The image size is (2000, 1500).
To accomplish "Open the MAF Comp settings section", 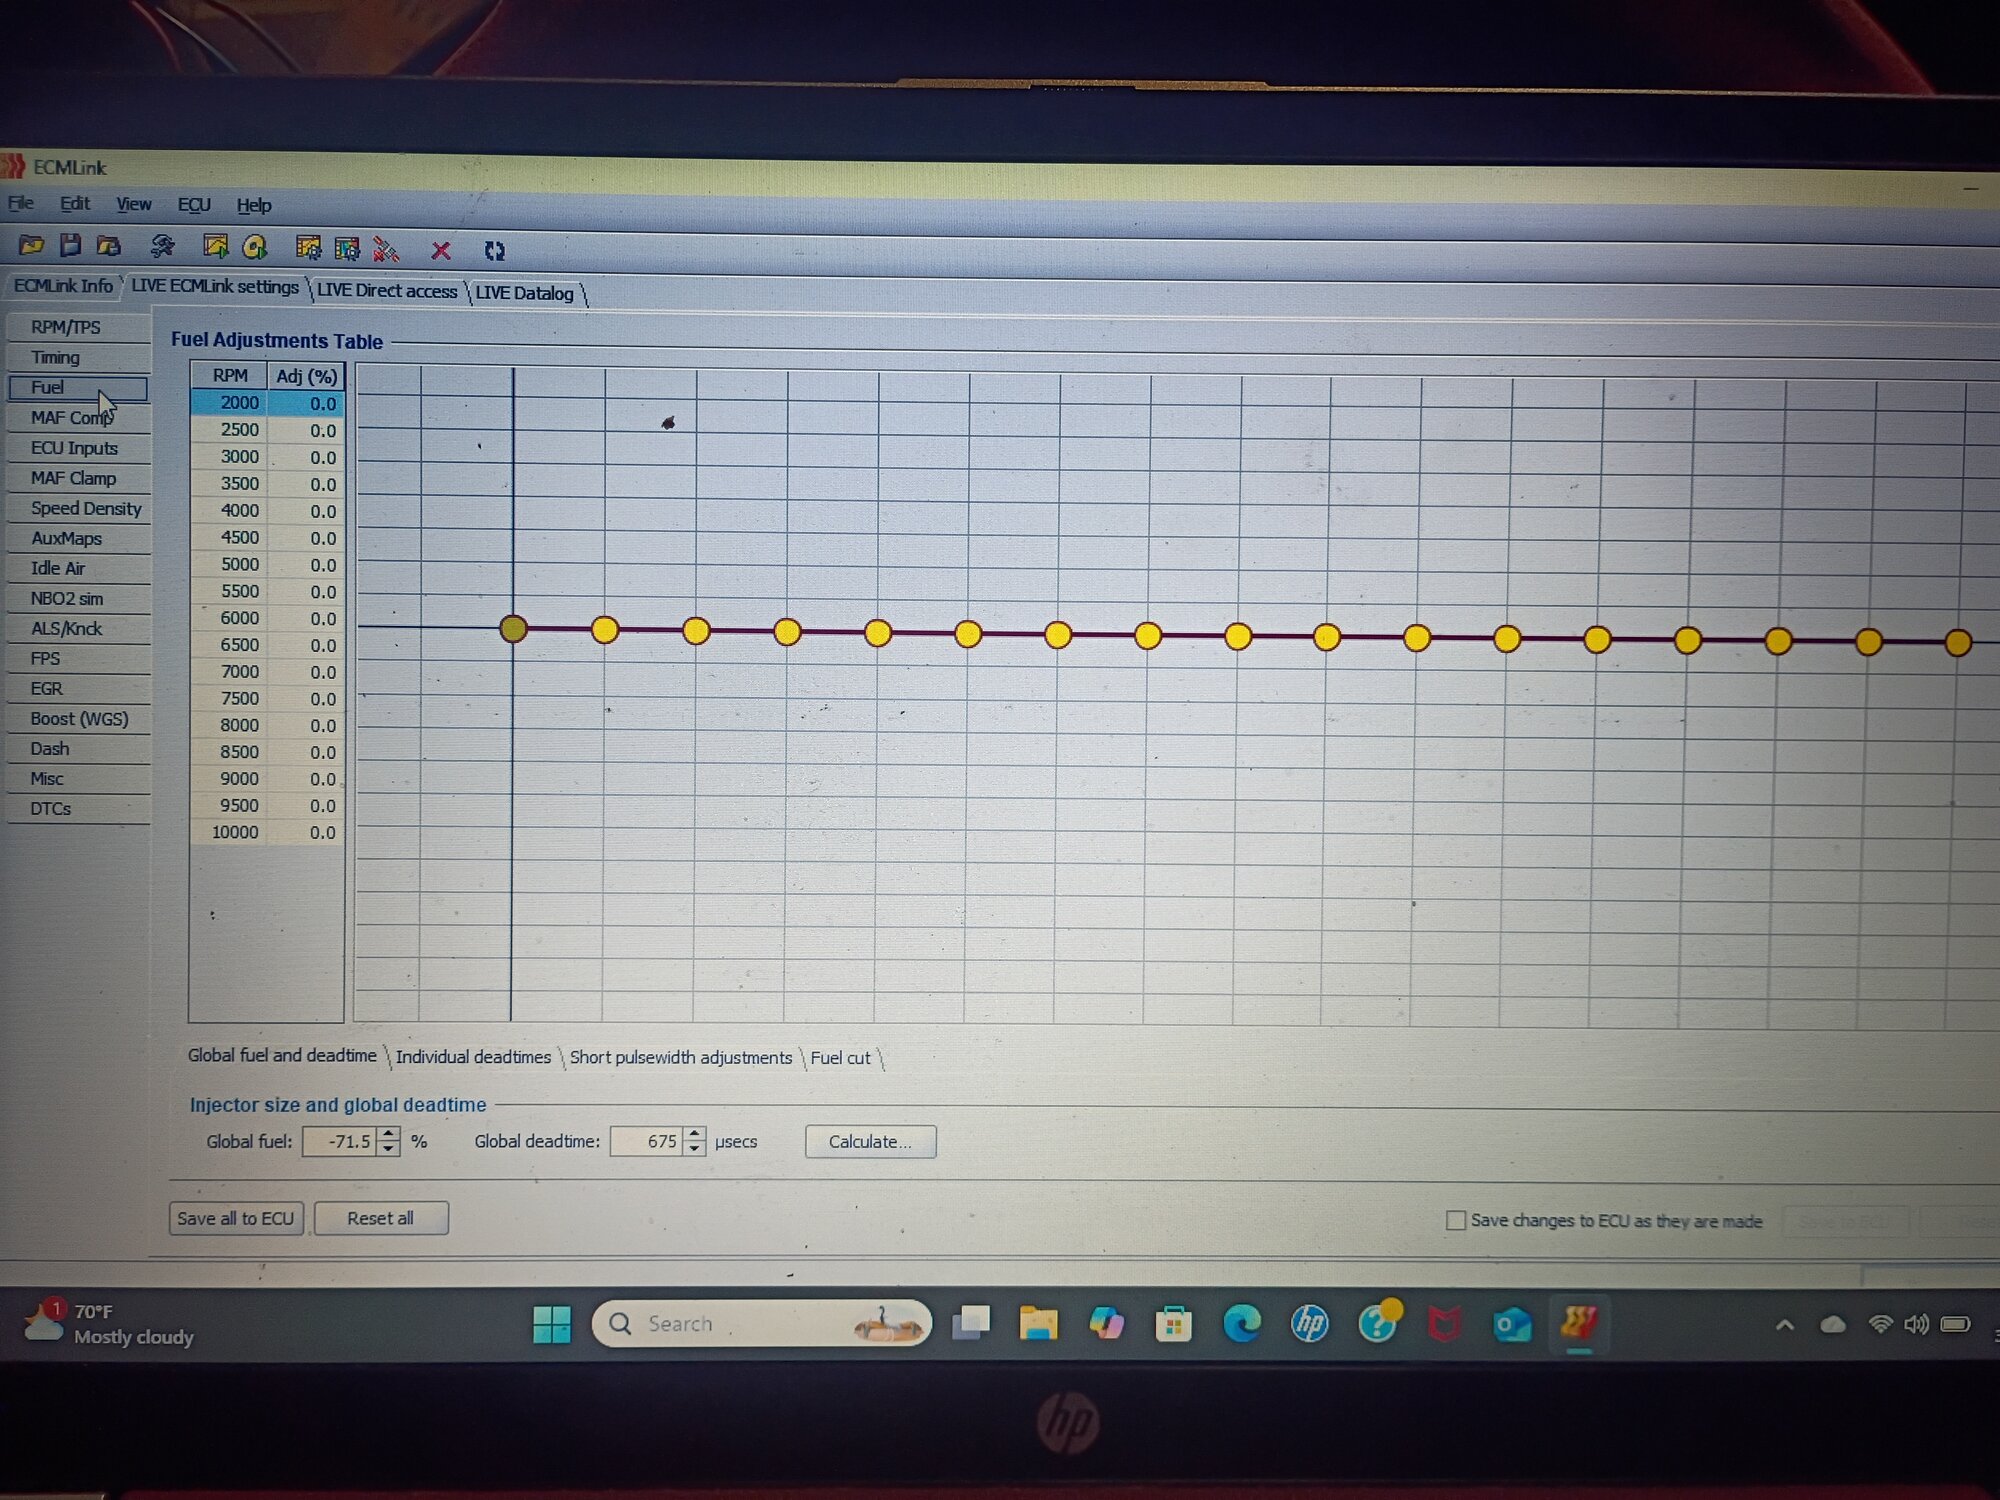I will tap(78, 418).
